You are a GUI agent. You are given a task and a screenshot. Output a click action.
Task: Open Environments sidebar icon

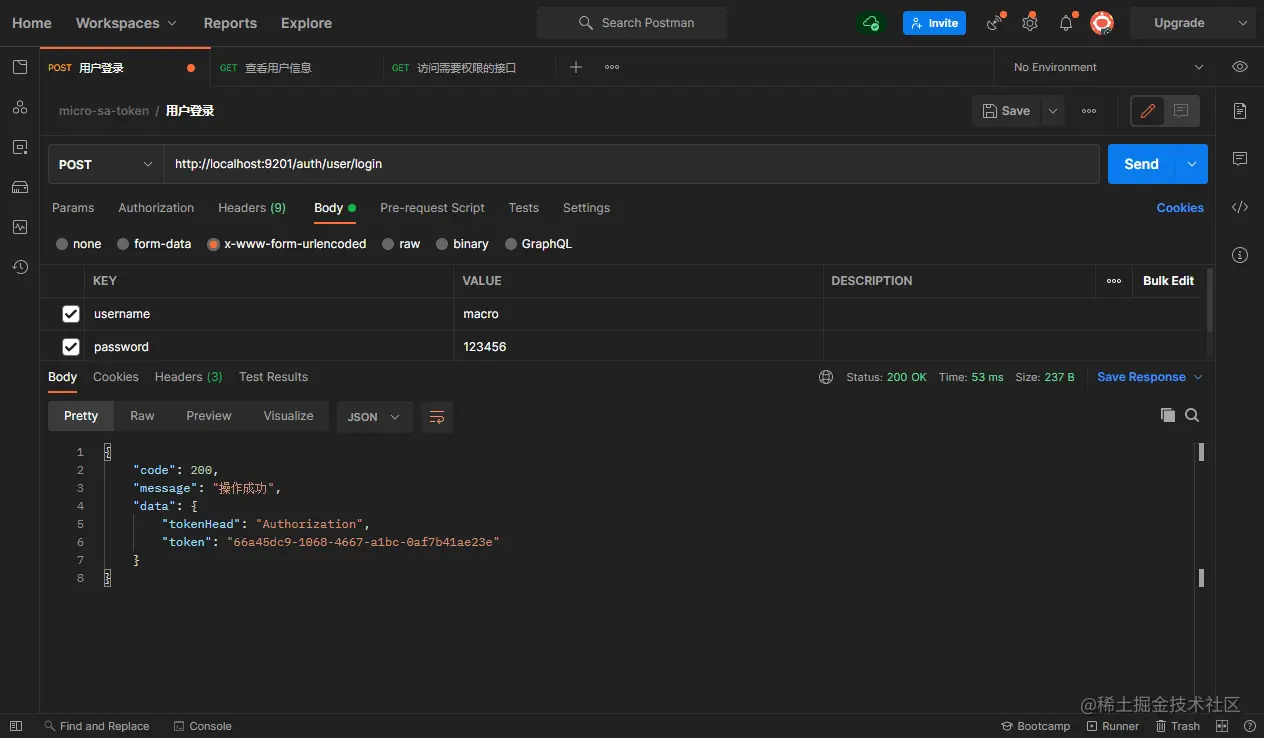[20, 147]
